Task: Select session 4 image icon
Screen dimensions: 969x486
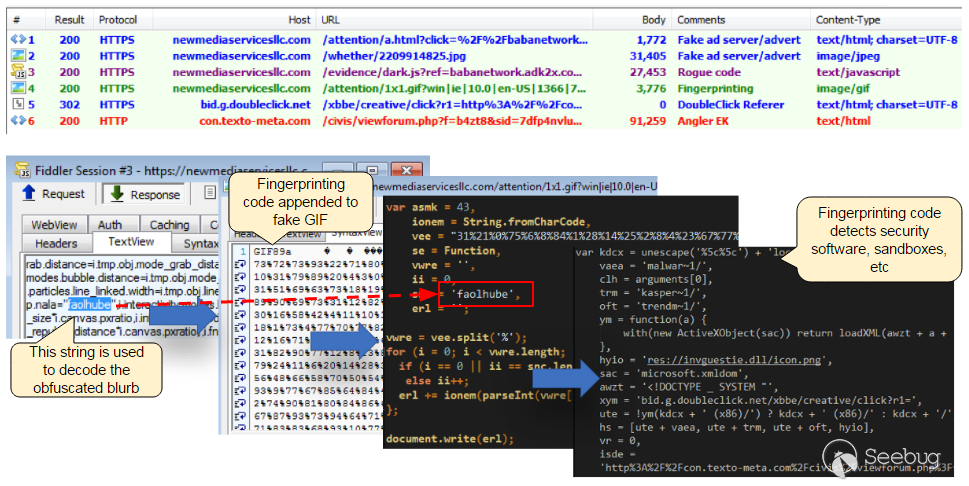Action: [x=17, y=88]
